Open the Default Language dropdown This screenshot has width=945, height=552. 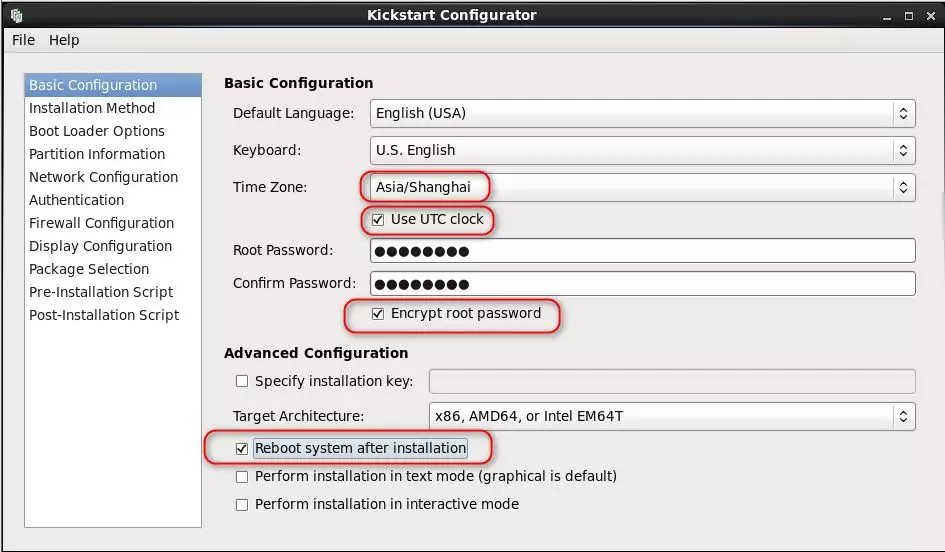(x=642, y=114)
